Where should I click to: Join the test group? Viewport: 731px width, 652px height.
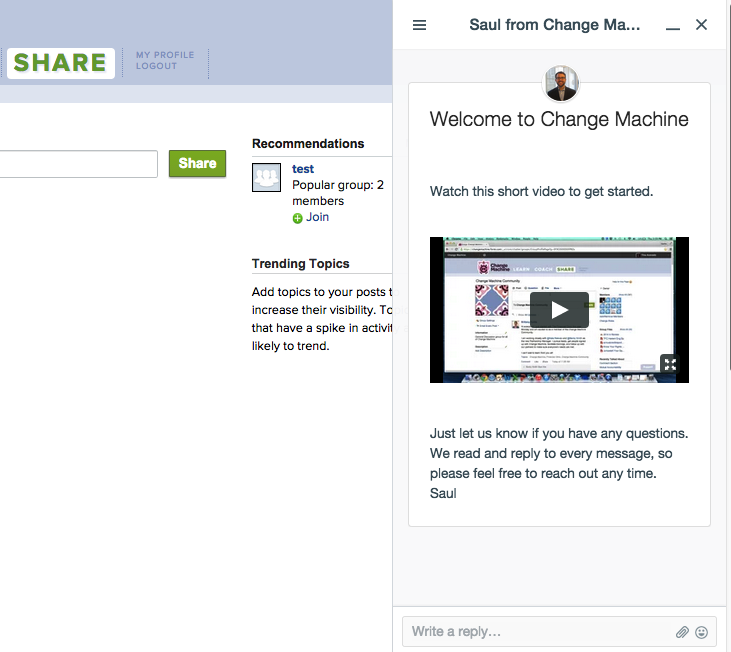click(x=317, y=217)
